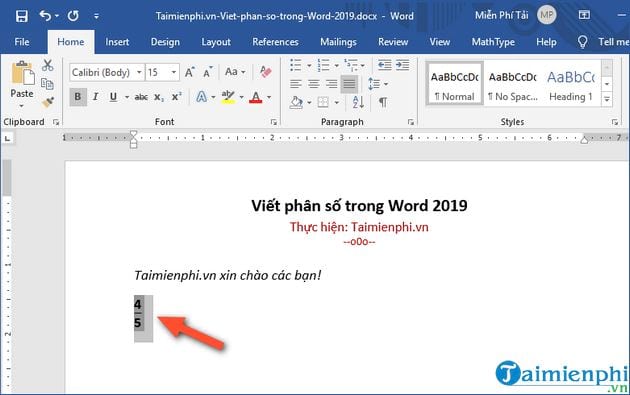The width and height of the screenshot is (630, 395).
Task: Click the Paste clipboard icon
Action: pos(22,74)
